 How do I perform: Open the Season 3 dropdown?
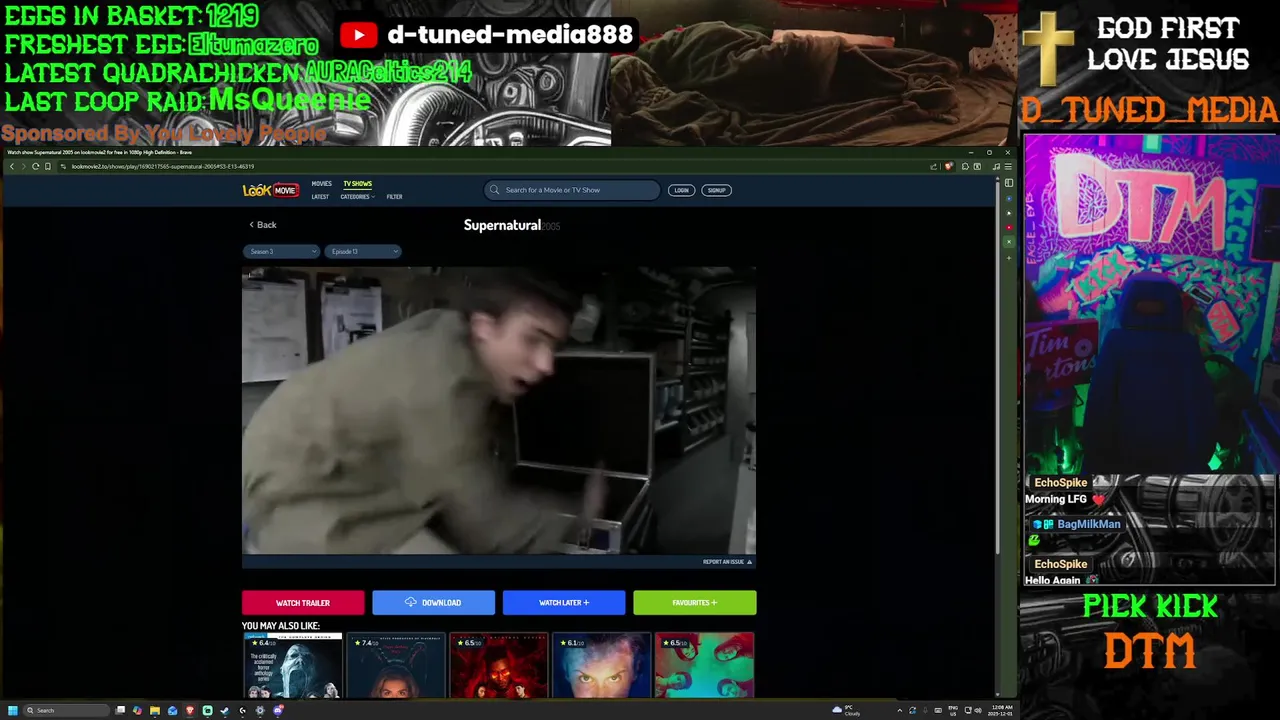281,252
